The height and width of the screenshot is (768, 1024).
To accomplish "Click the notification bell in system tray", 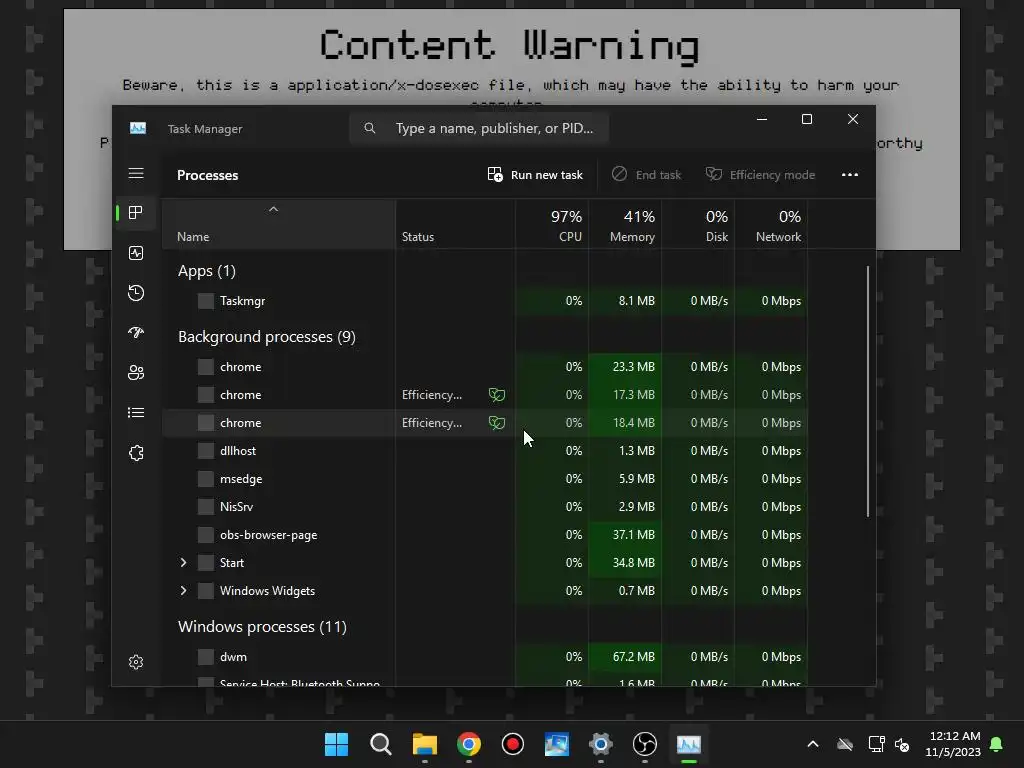I will pos(997,744).
